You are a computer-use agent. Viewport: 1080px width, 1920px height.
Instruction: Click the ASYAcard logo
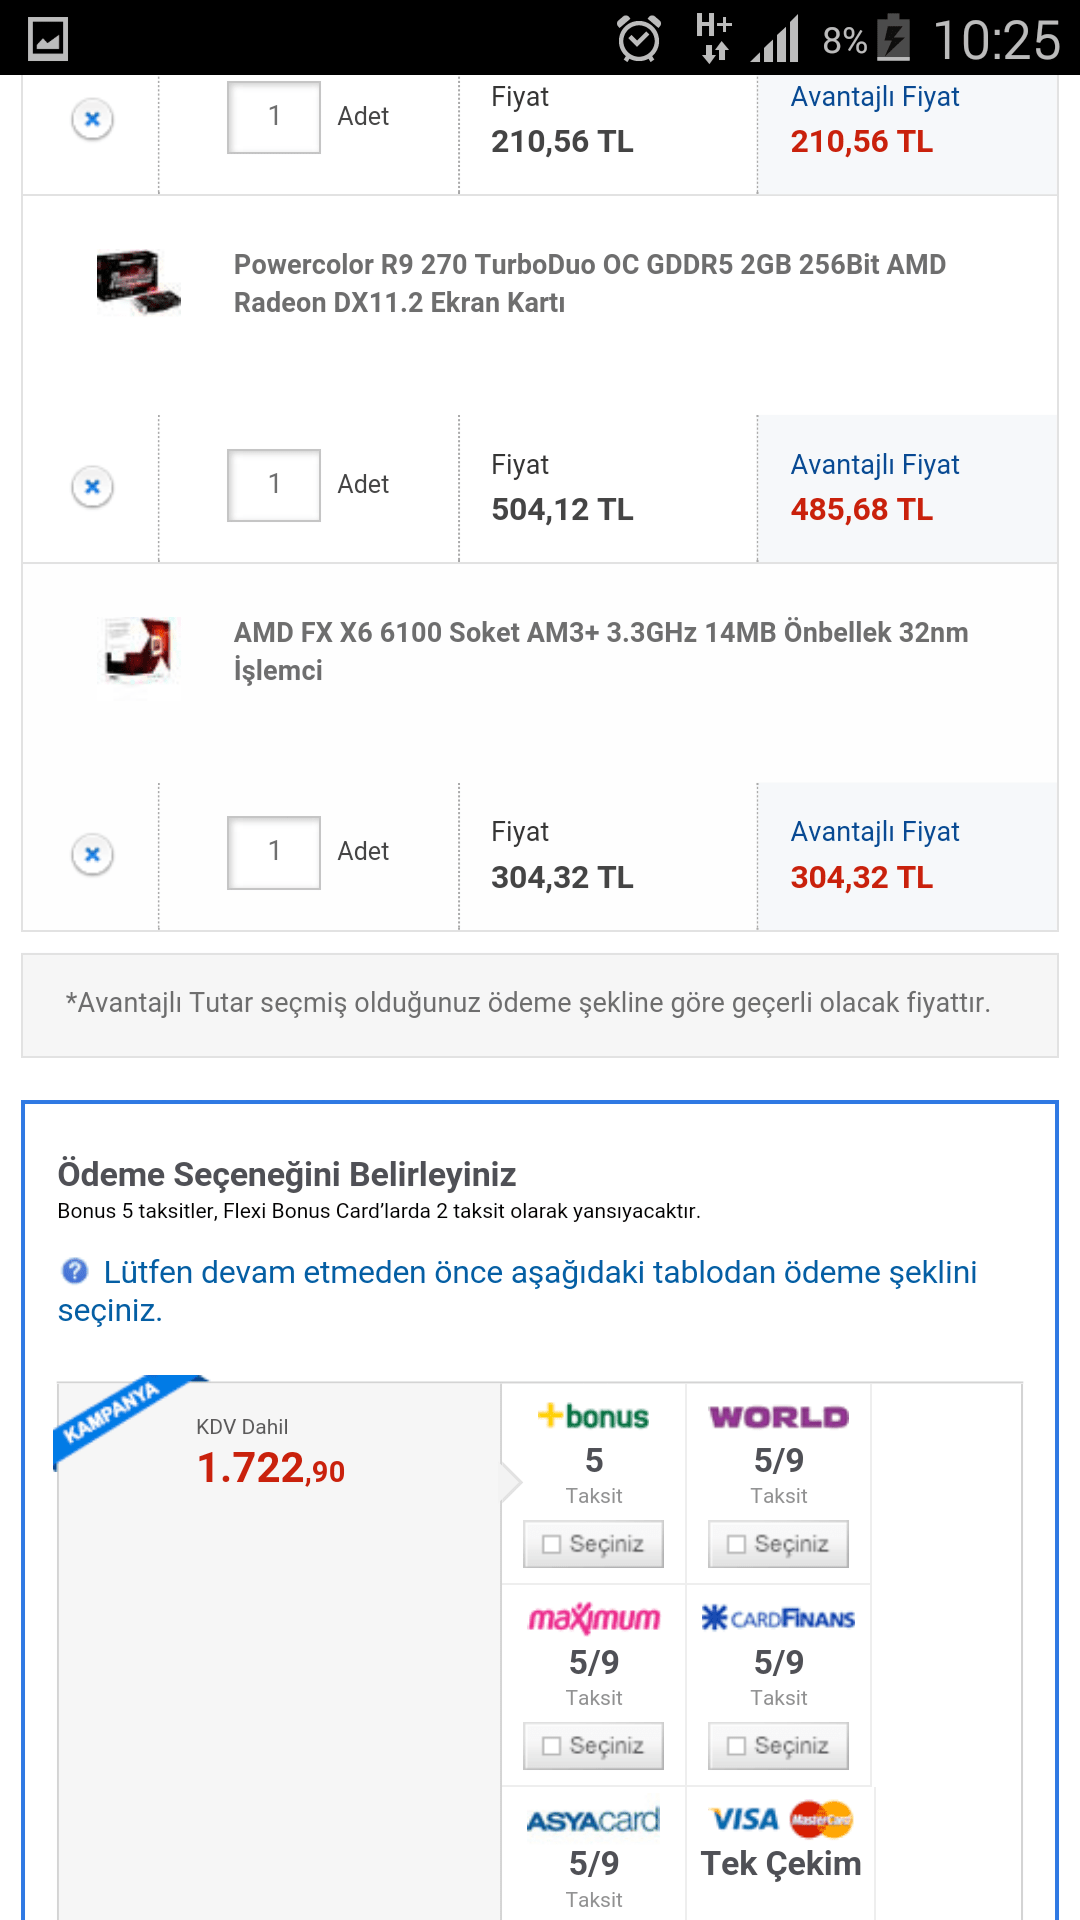(x=592, y=1819)
